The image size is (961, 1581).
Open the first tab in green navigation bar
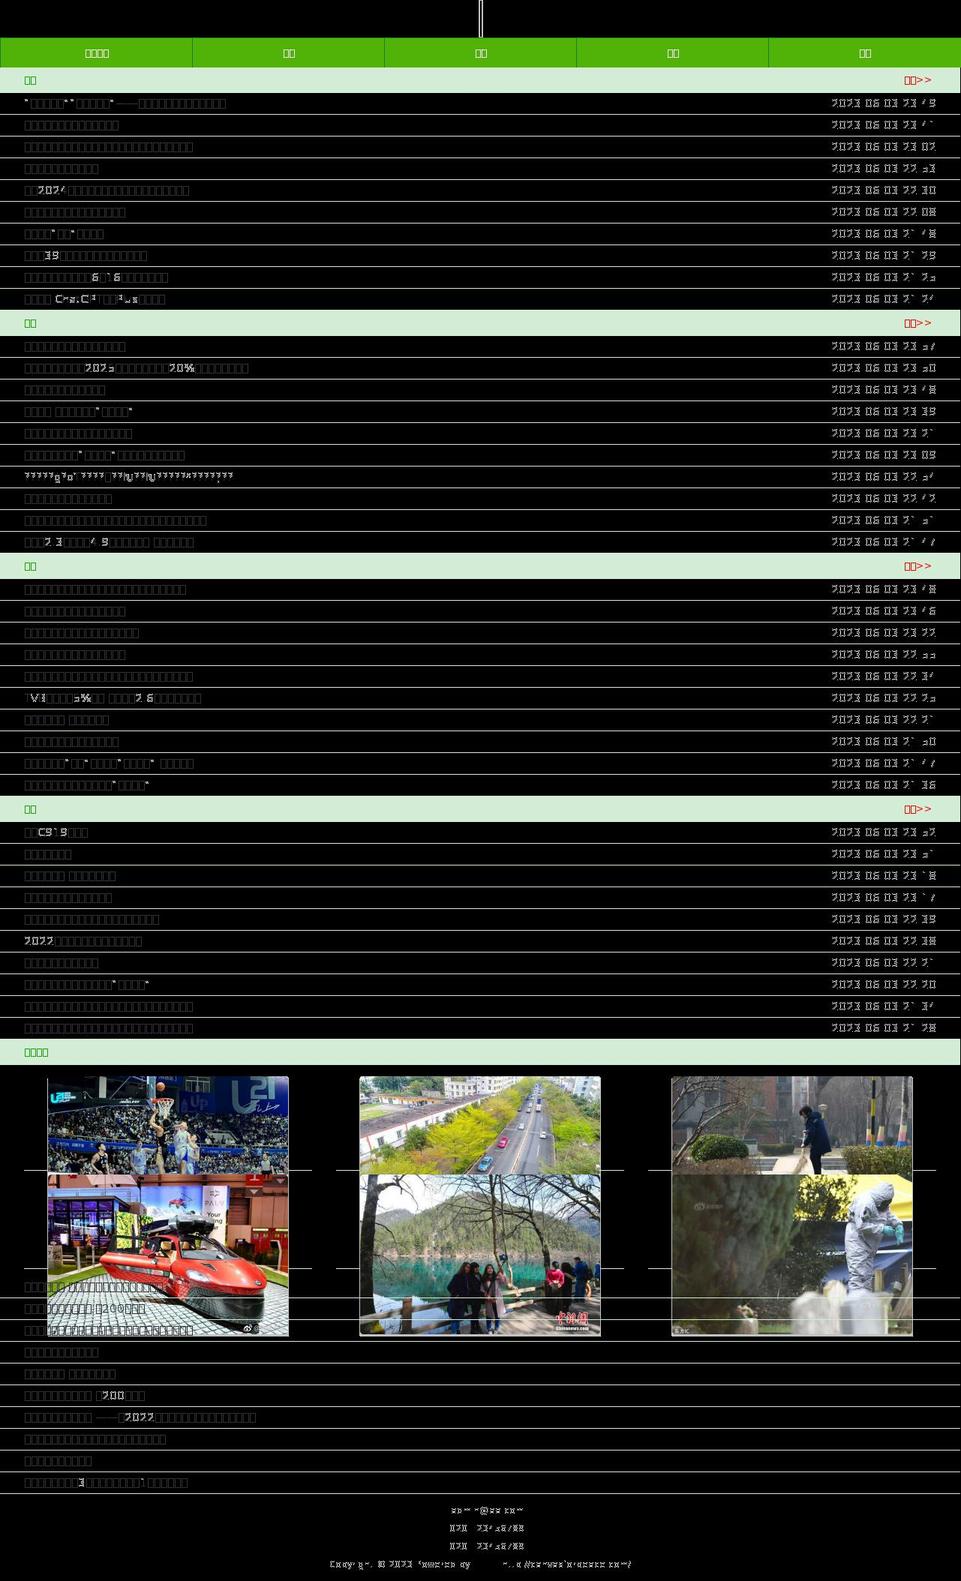[x=96, y=53]
